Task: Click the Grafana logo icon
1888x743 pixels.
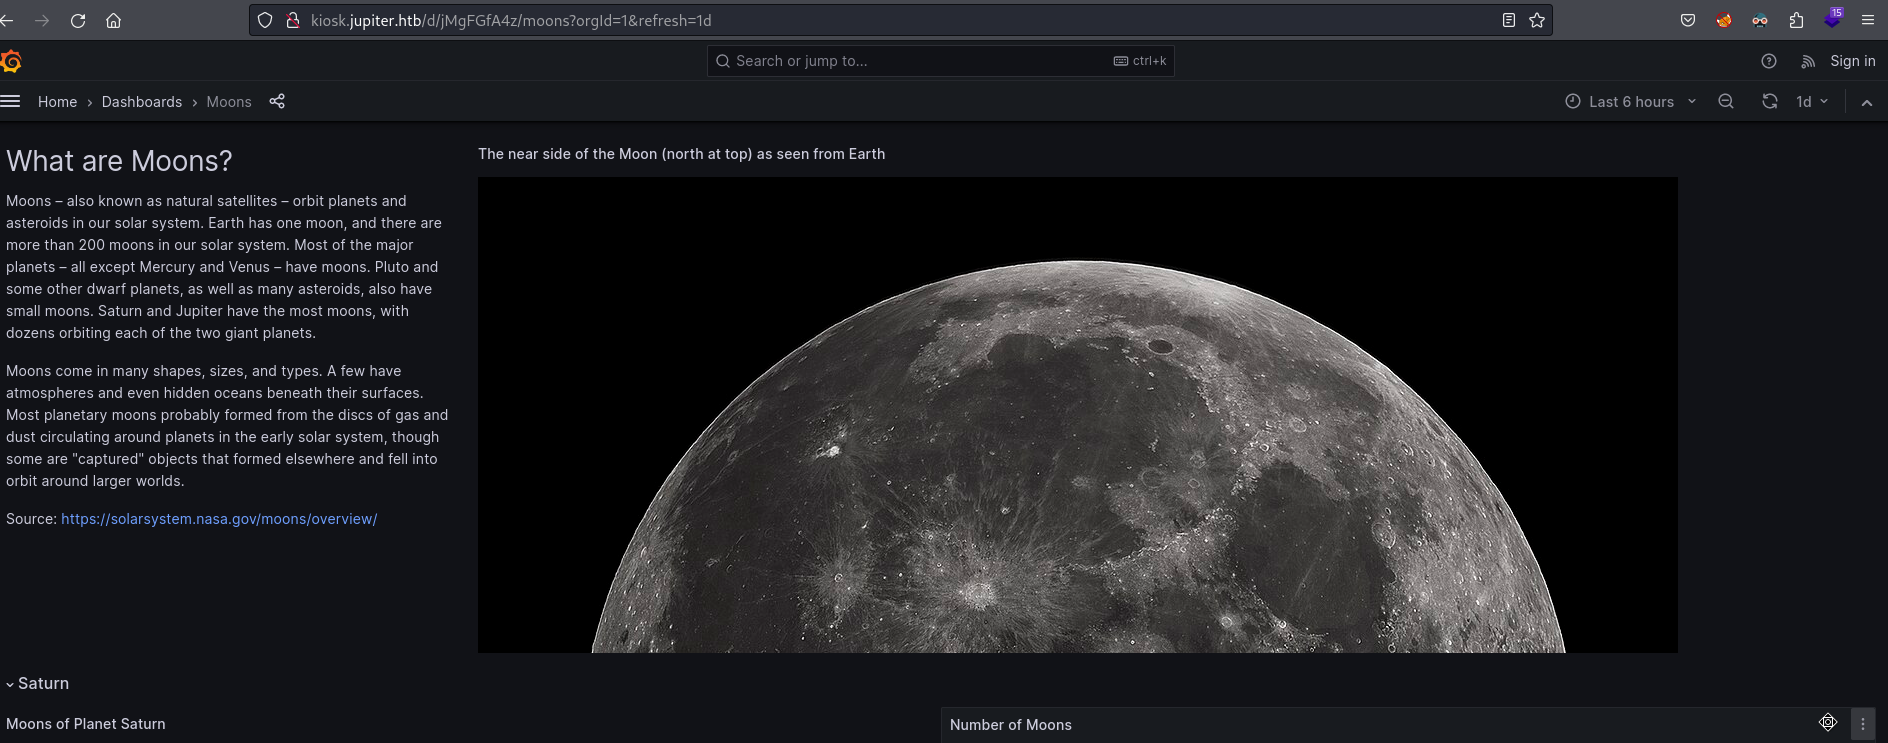Action: (11, 62)
